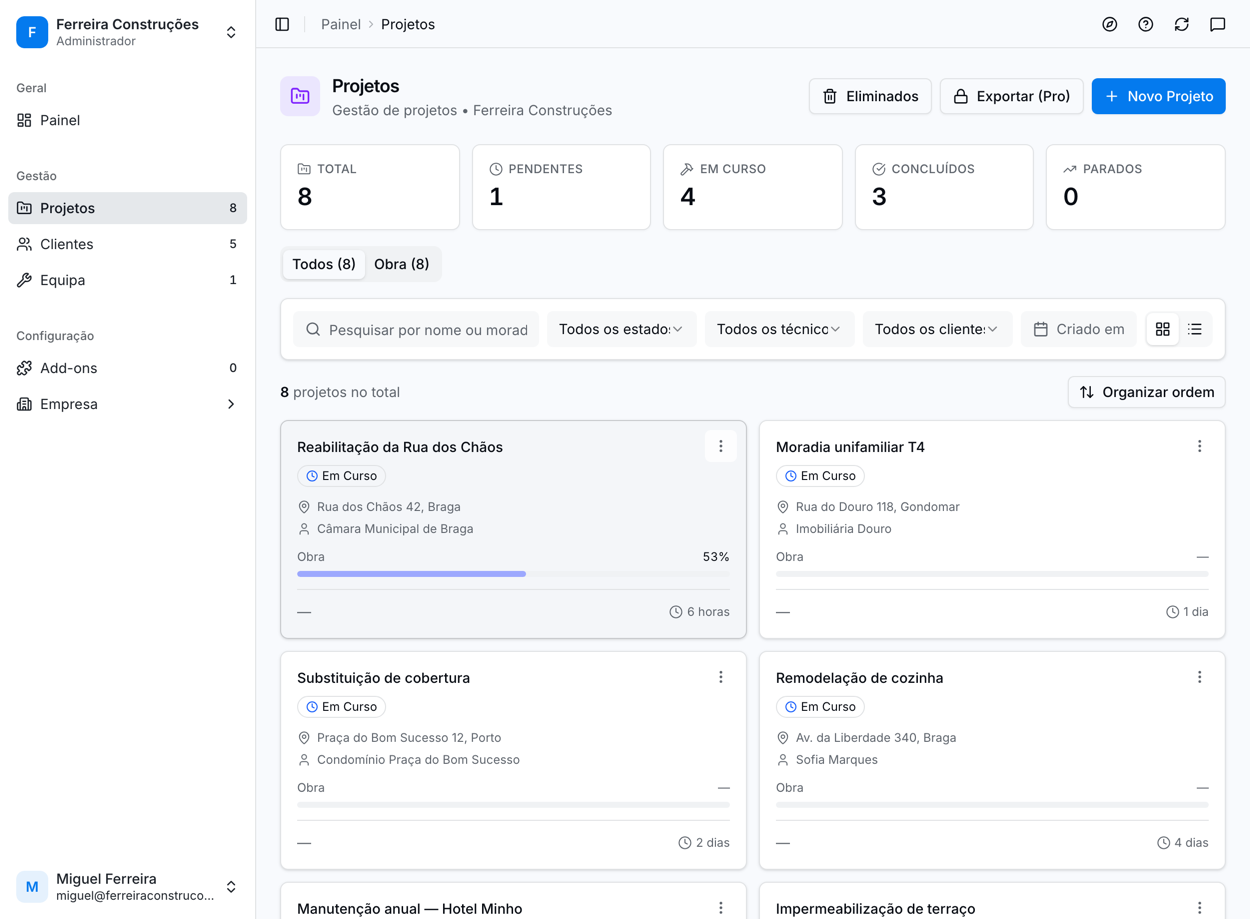Open the Todos os estados dropdown
Screen dimensions: 1250x919
click(x=621, y=329)
